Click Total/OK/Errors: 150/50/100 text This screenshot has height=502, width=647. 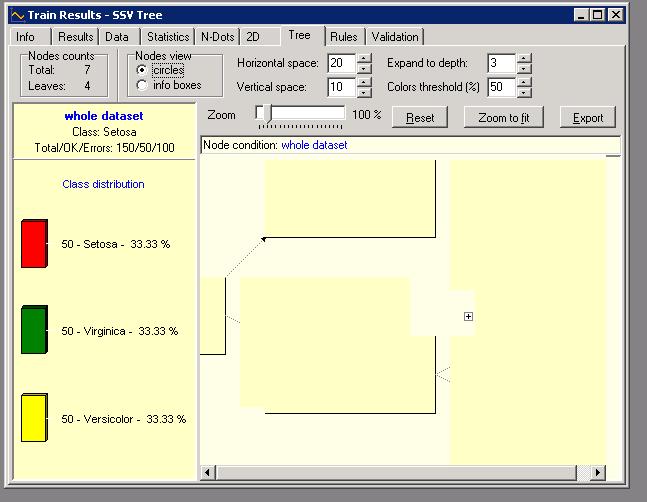(x=104, y=148)
